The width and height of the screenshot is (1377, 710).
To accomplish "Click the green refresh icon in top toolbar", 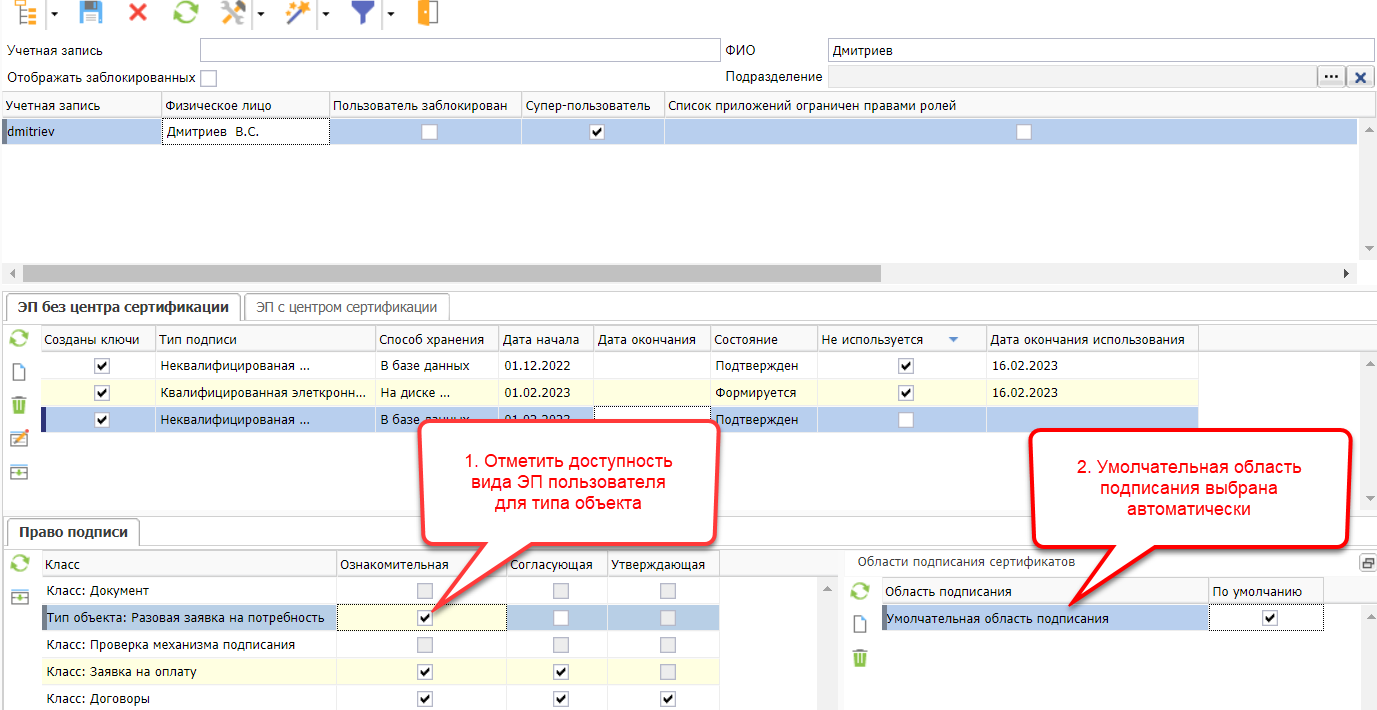I will click(x=185, y=12).
